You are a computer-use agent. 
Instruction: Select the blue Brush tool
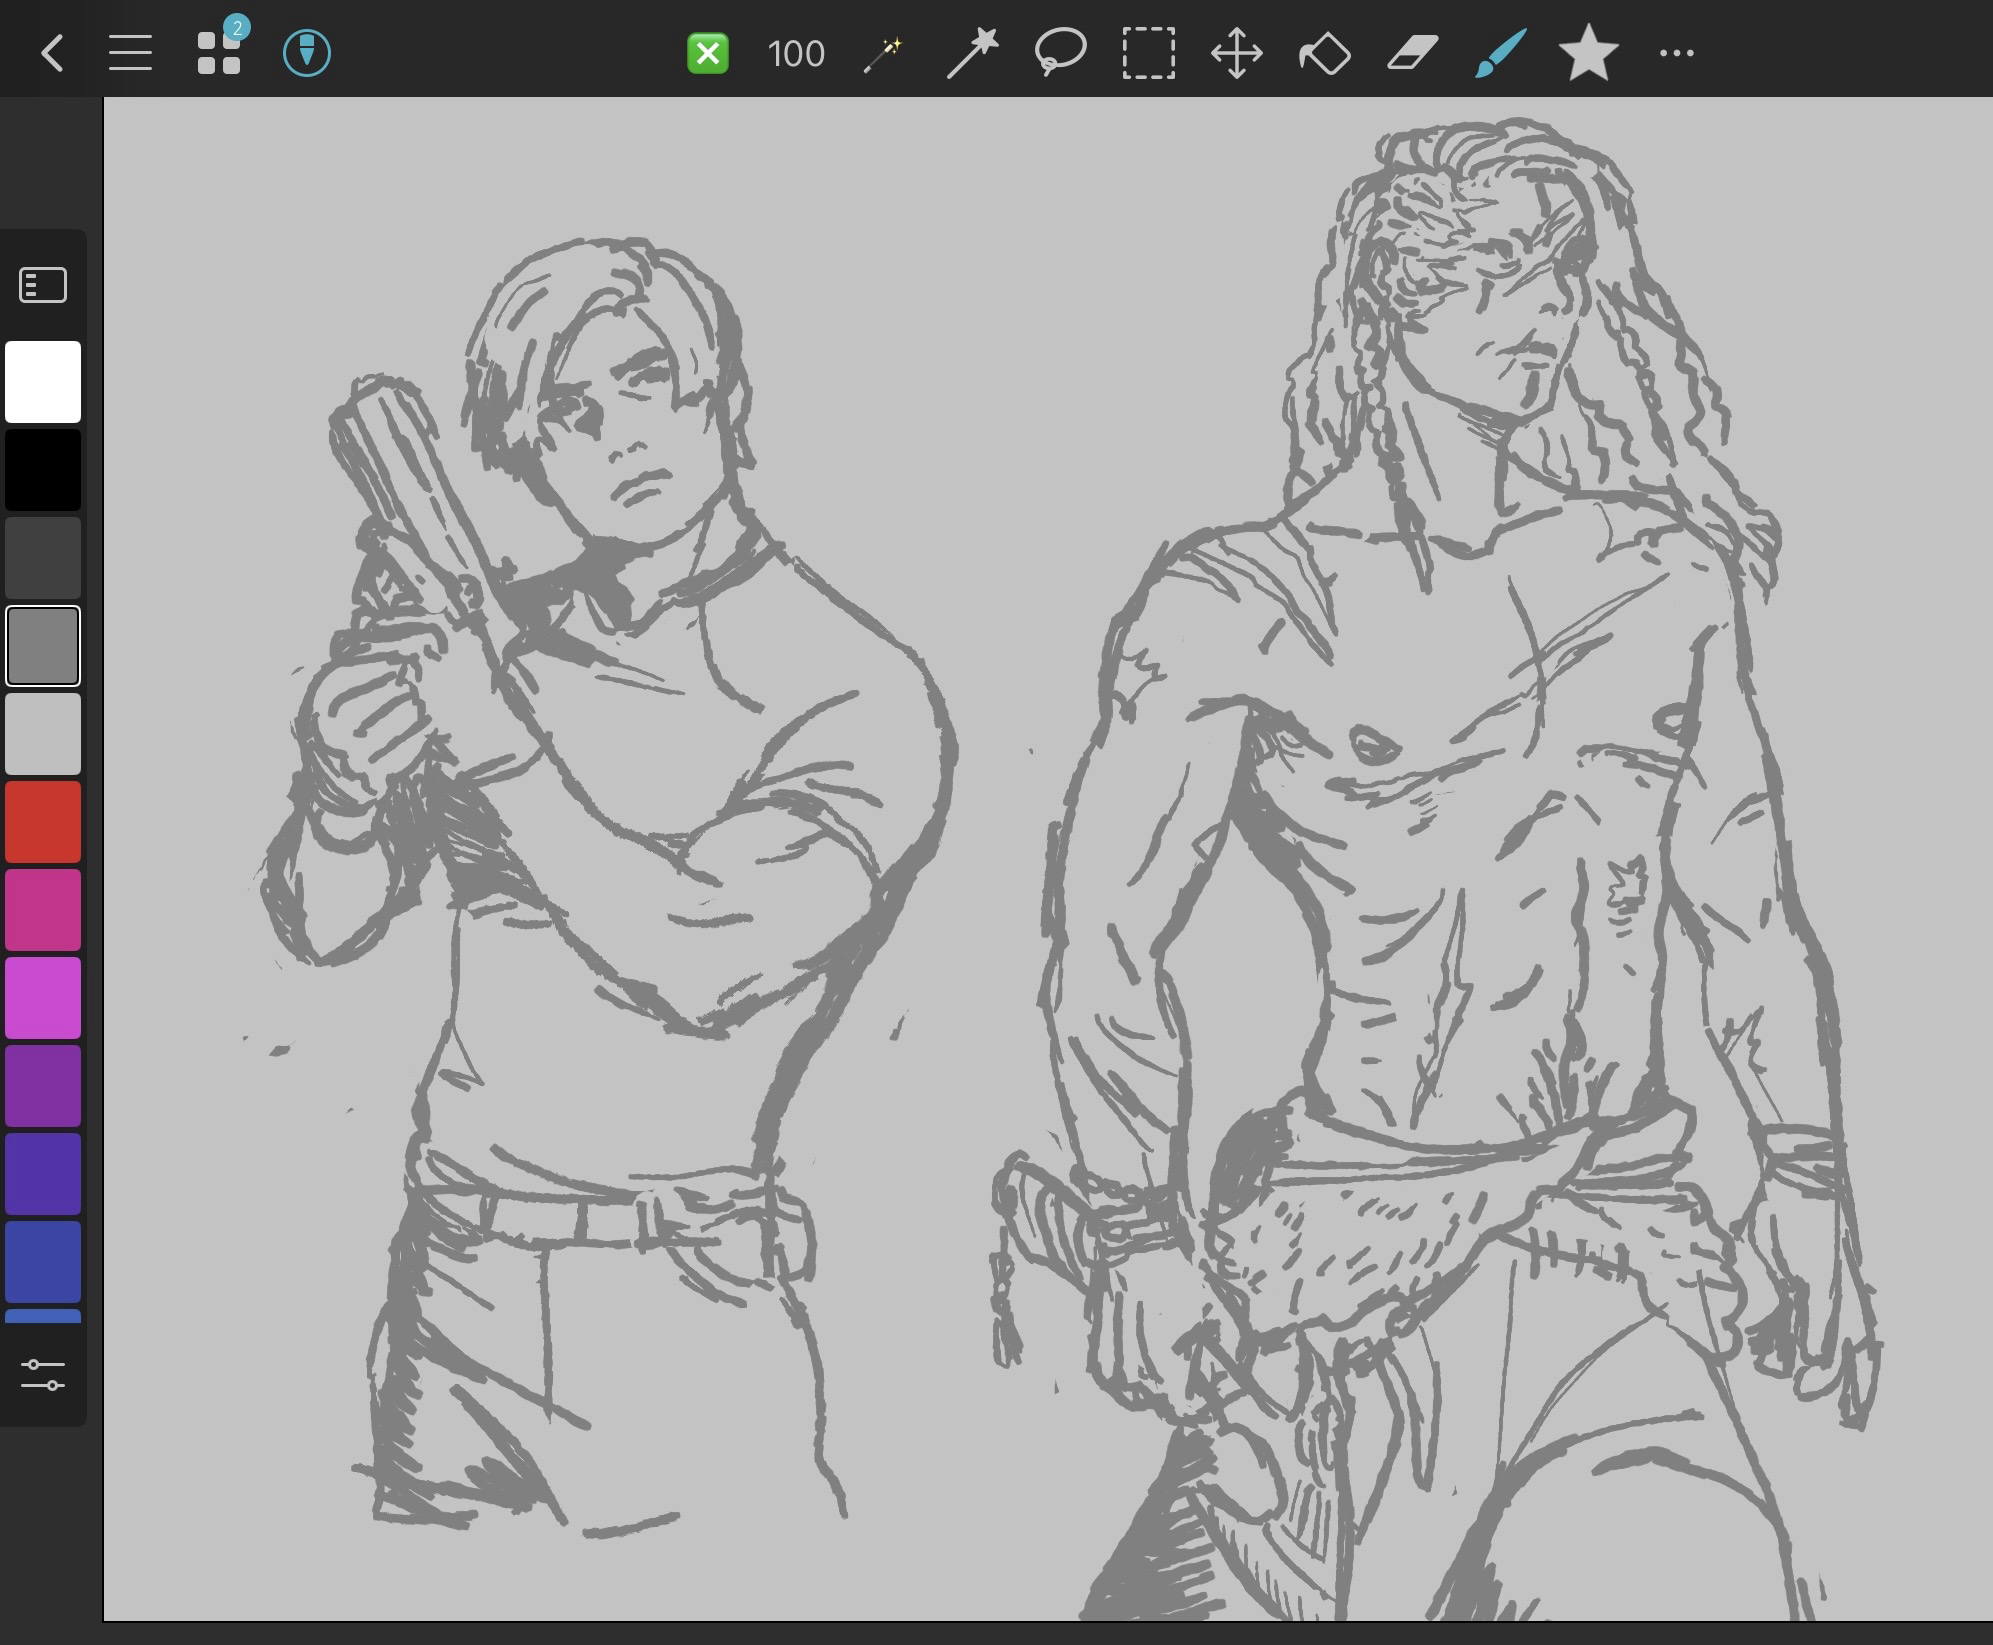point(1501,53)
